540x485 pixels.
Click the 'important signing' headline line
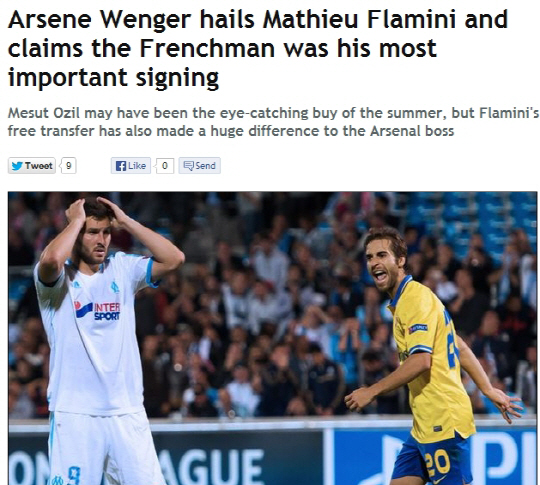[113, 78]
